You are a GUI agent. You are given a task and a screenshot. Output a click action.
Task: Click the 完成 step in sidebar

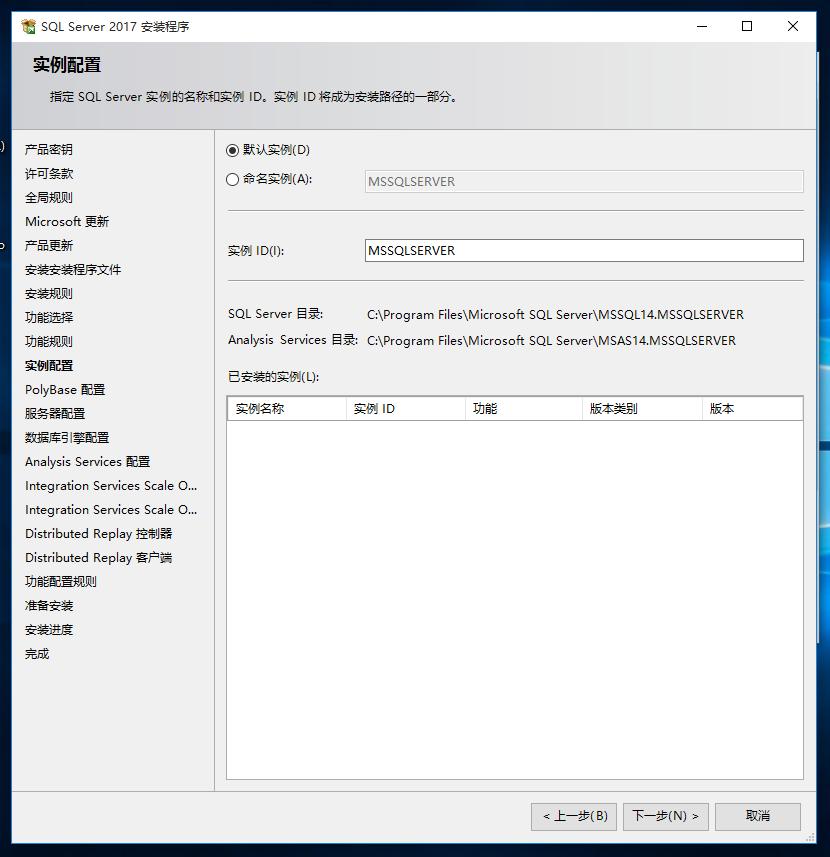click(x=37, y=654)
